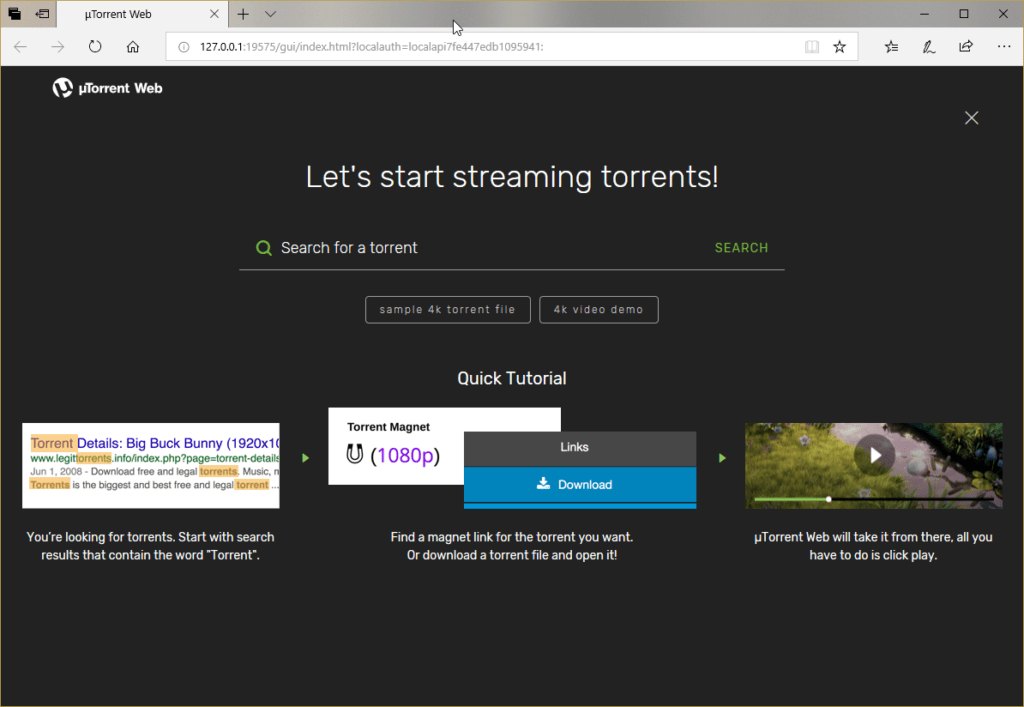Add this page to favorites with star

(839, 46)
